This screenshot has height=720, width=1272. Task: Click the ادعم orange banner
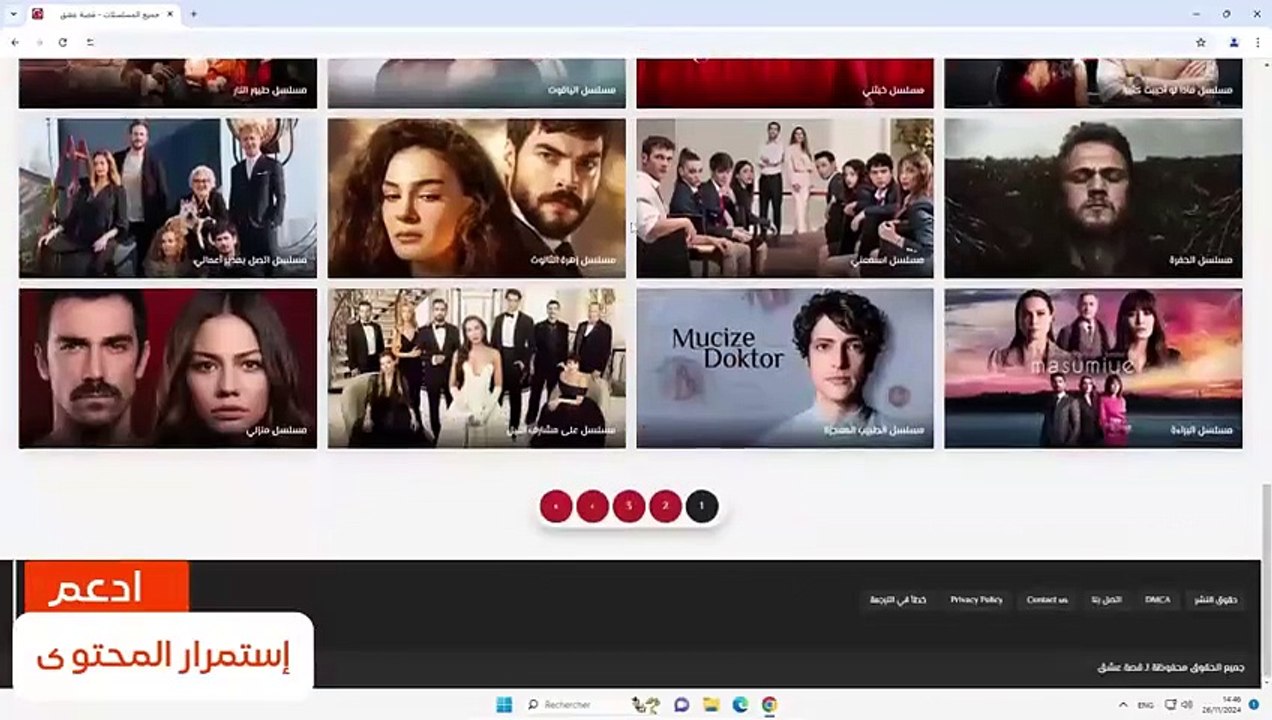point(107,588)
